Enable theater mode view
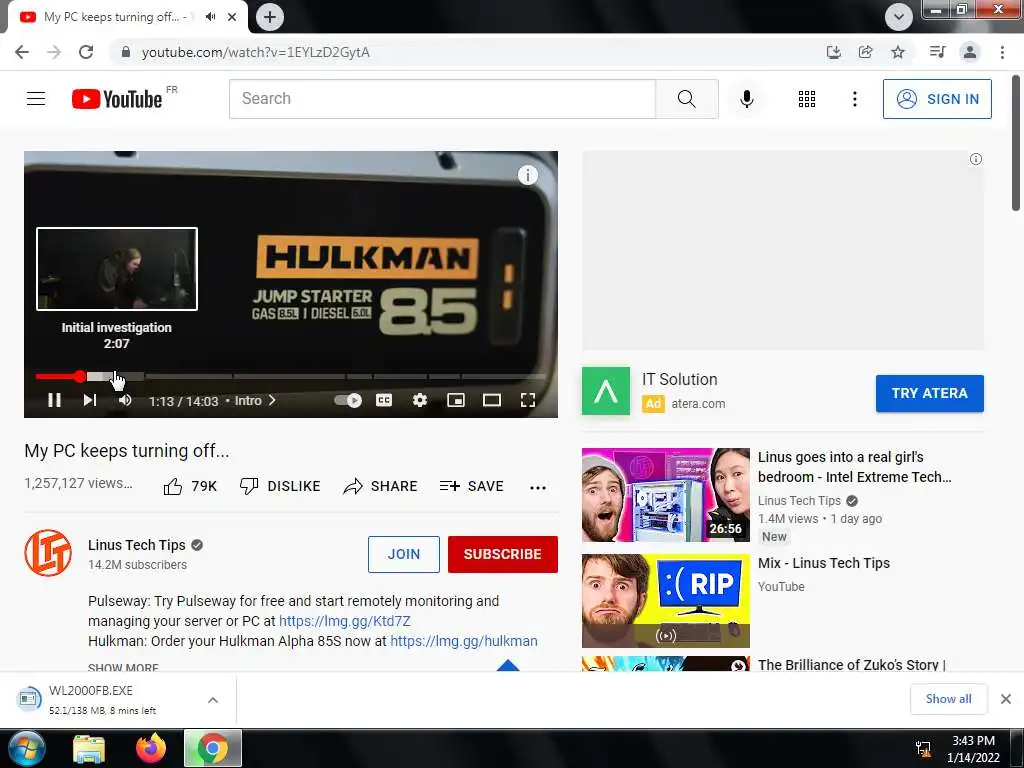This screenshot has width=1024, height=768. click(x=492, y=400)
